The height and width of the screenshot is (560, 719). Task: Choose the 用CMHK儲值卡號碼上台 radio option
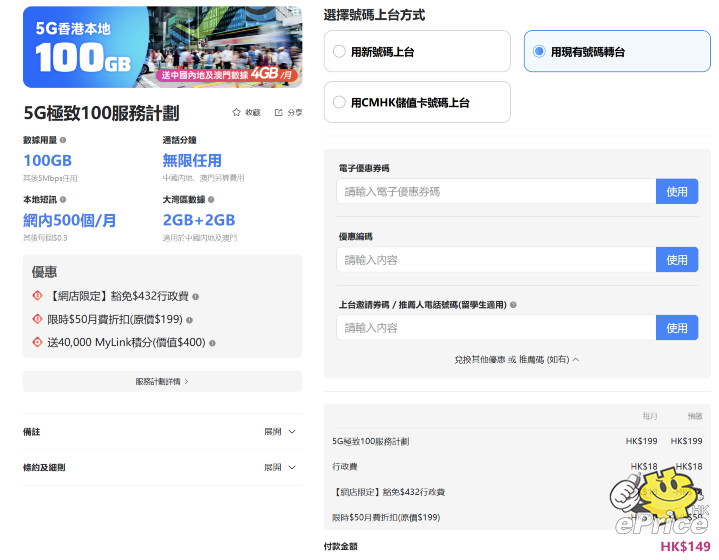417,102
